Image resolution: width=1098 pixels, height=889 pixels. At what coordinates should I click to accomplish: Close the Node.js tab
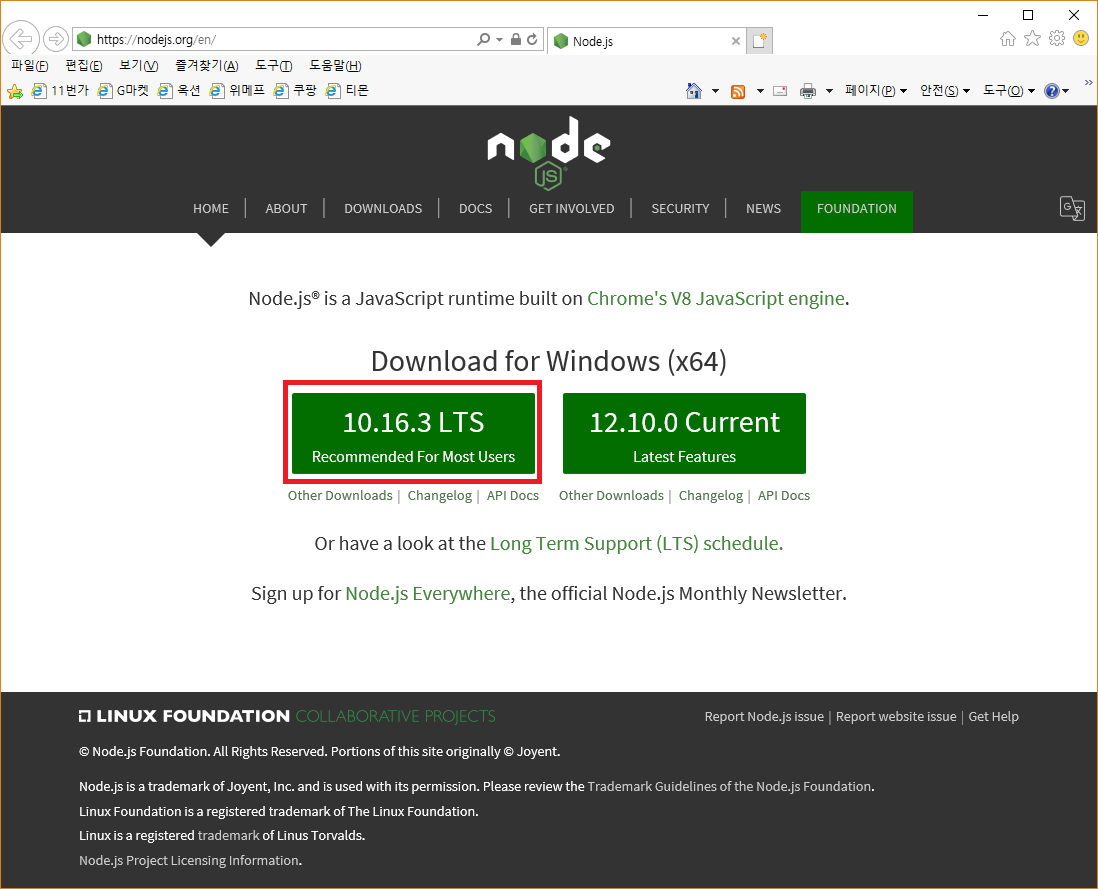pyautogui.click(x=736, y=41)
